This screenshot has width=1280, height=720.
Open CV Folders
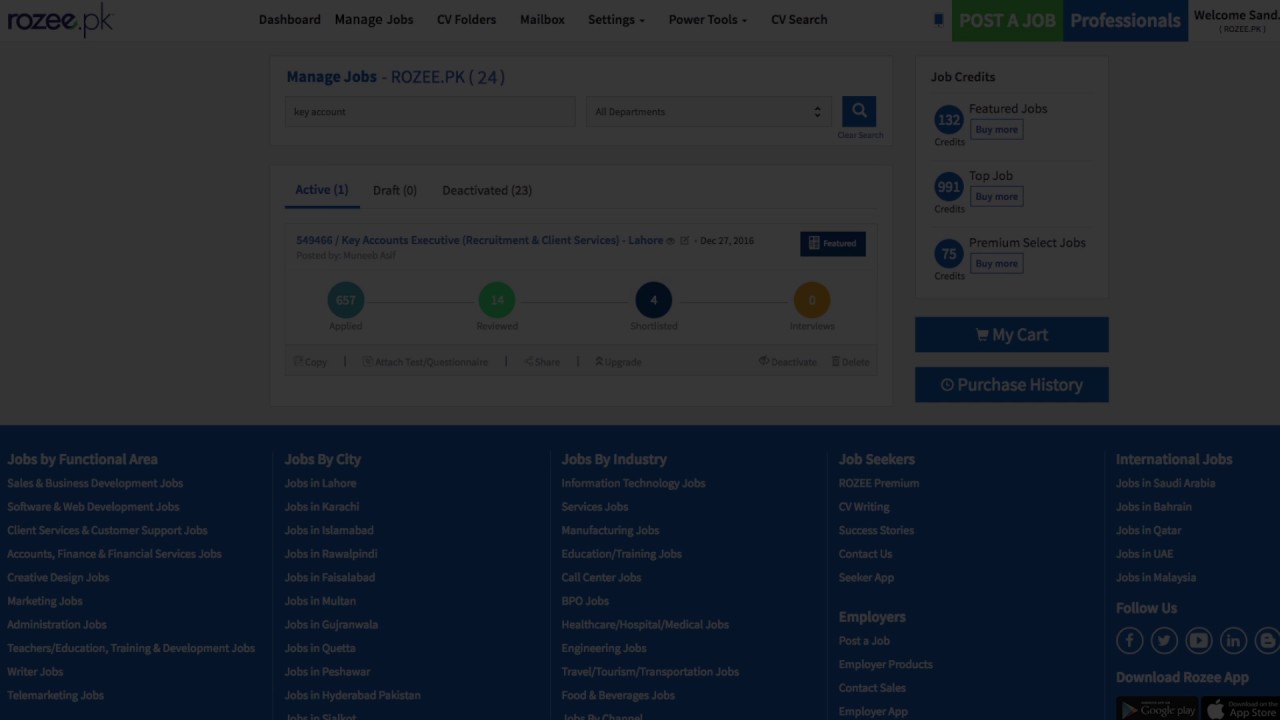click(466, 20)
